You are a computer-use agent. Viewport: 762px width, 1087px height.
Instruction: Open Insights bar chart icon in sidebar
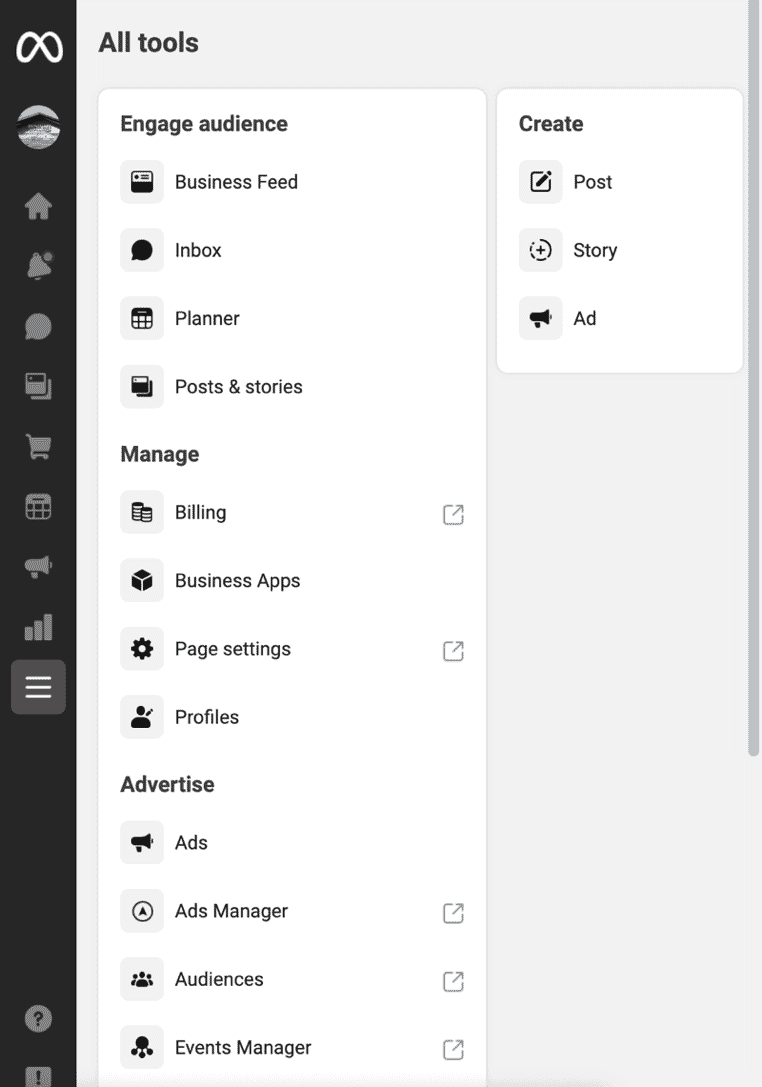coord(38,627)
